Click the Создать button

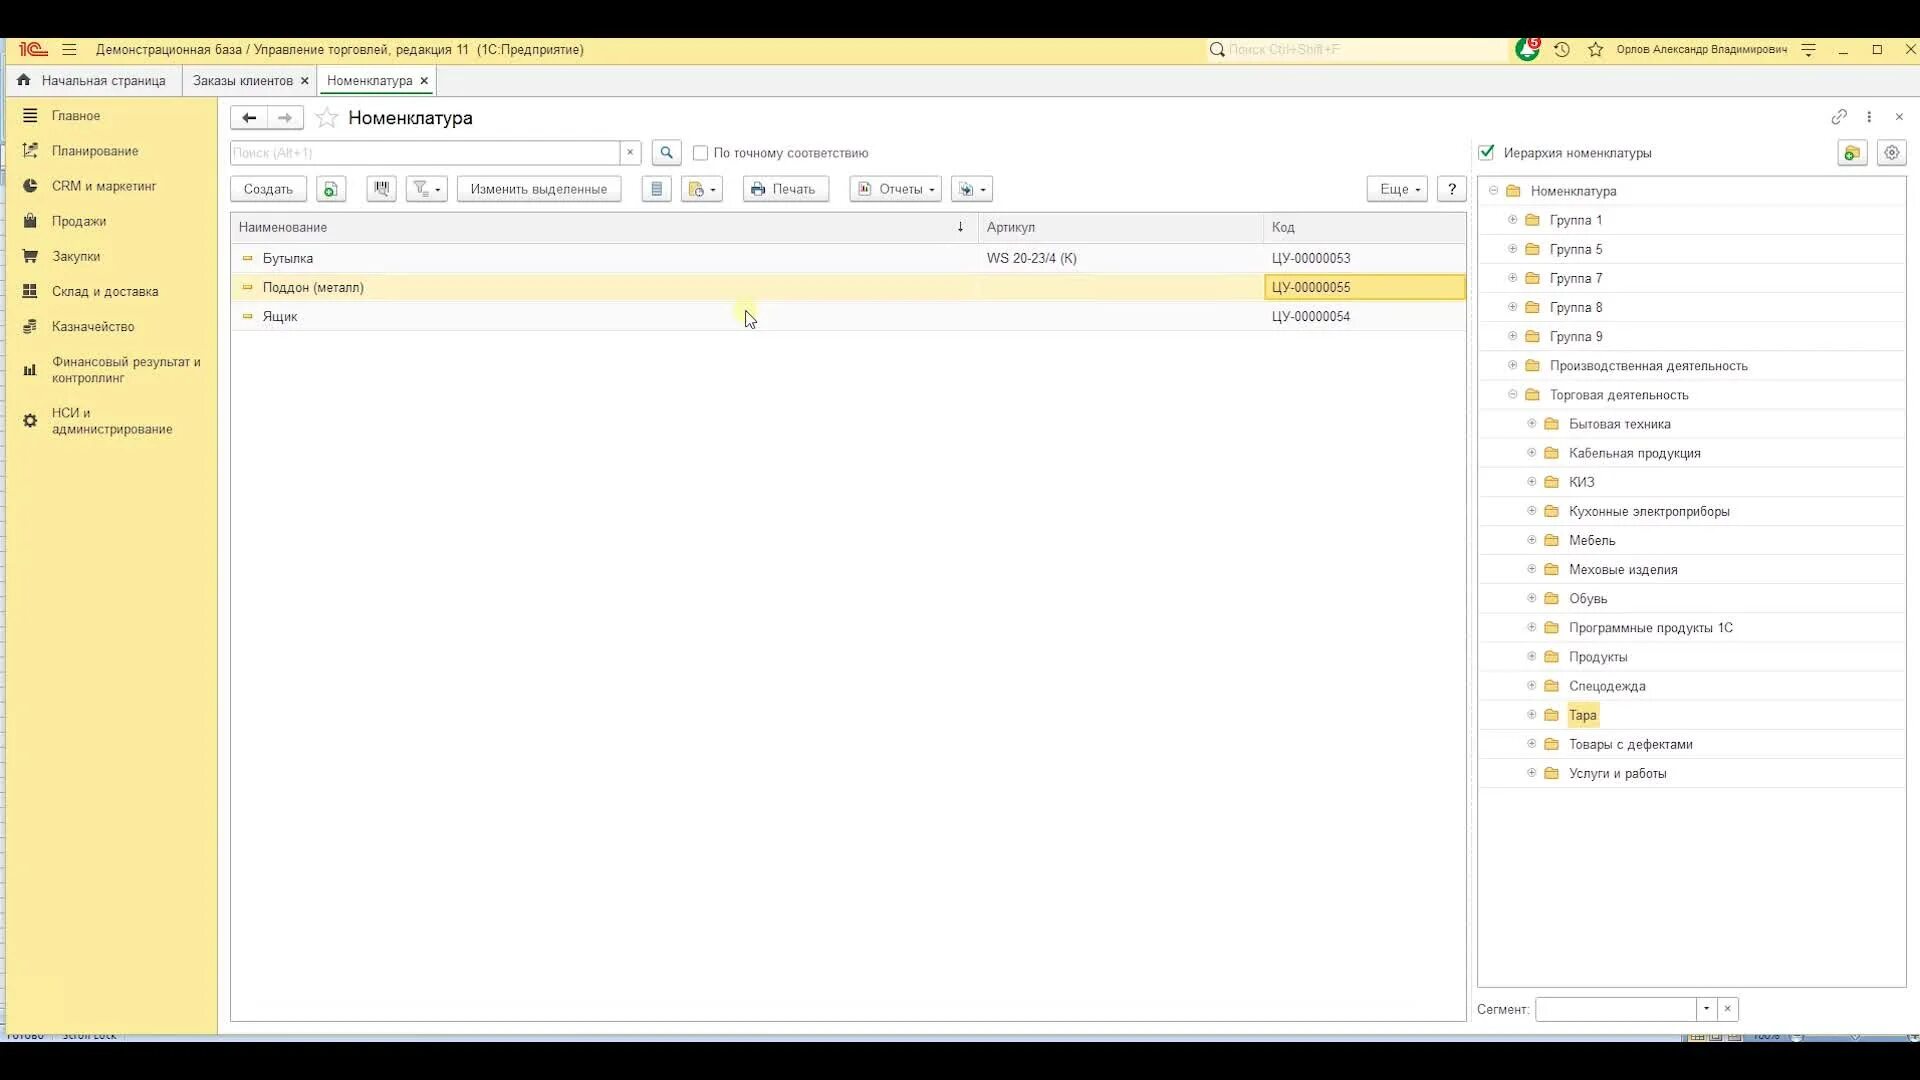click(x=268, y=189)
